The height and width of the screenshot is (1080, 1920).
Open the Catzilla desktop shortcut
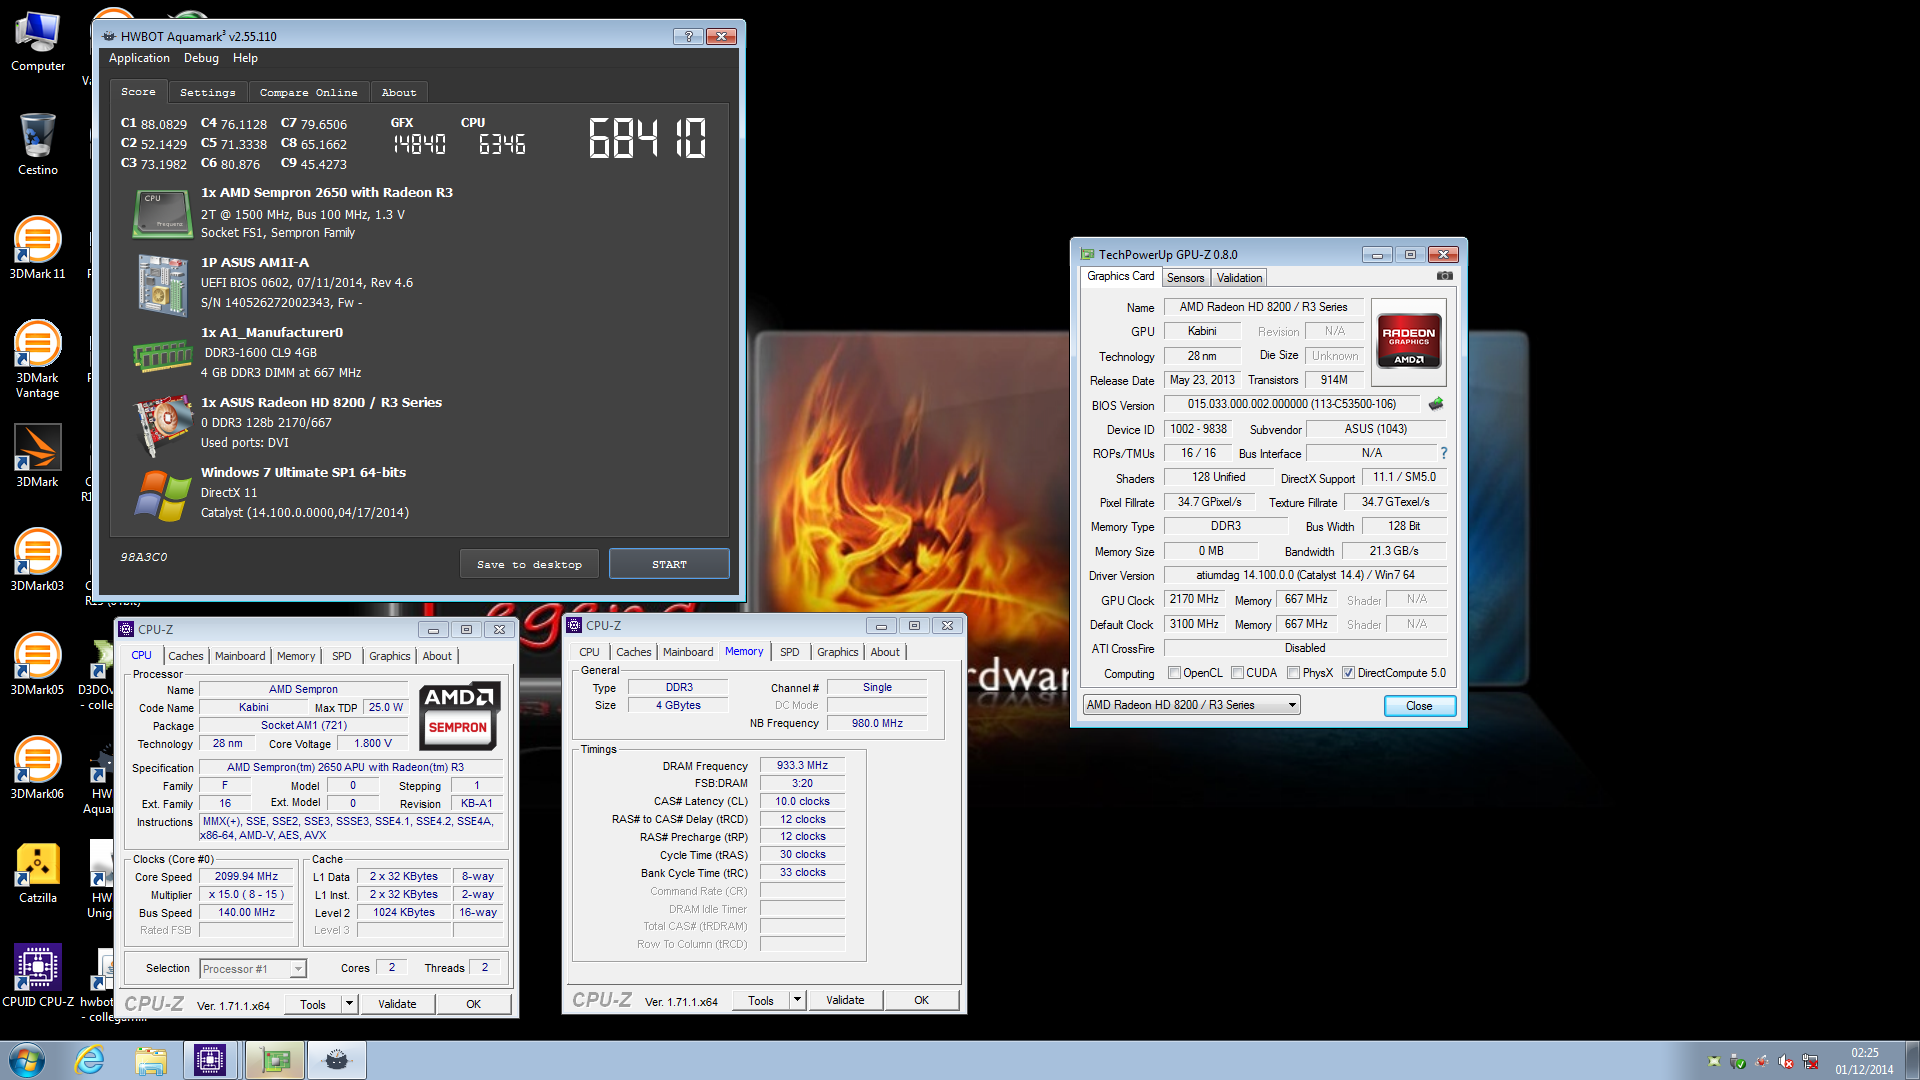(x=38, y=873)
